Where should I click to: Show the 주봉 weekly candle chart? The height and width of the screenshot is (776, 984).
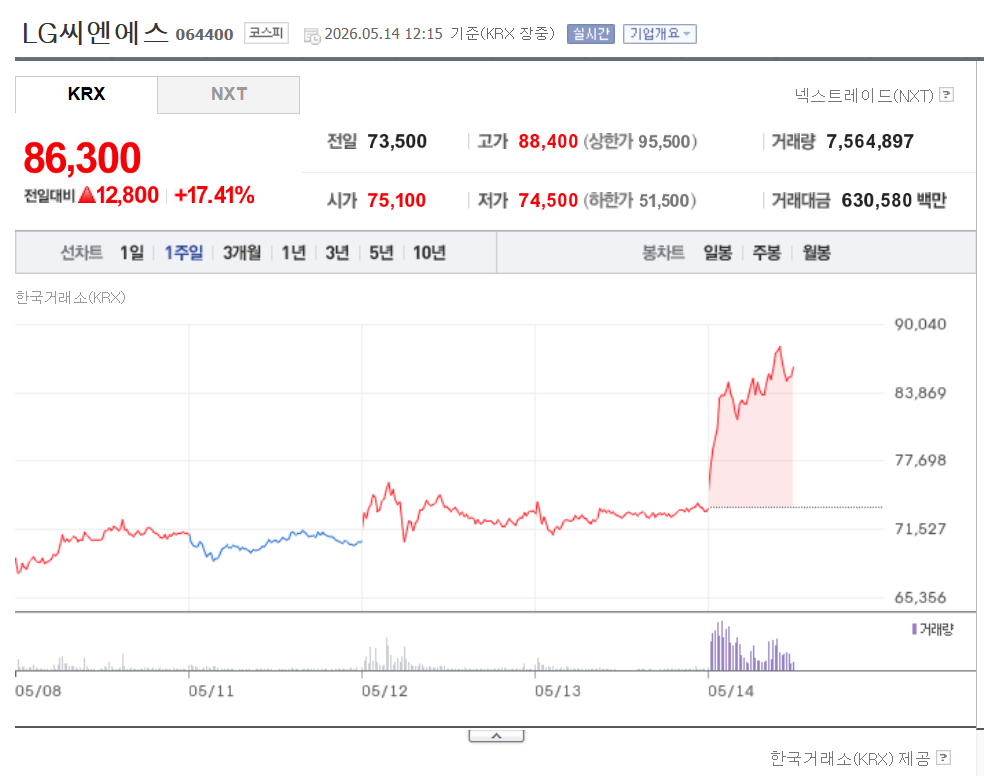click(767, 253)
